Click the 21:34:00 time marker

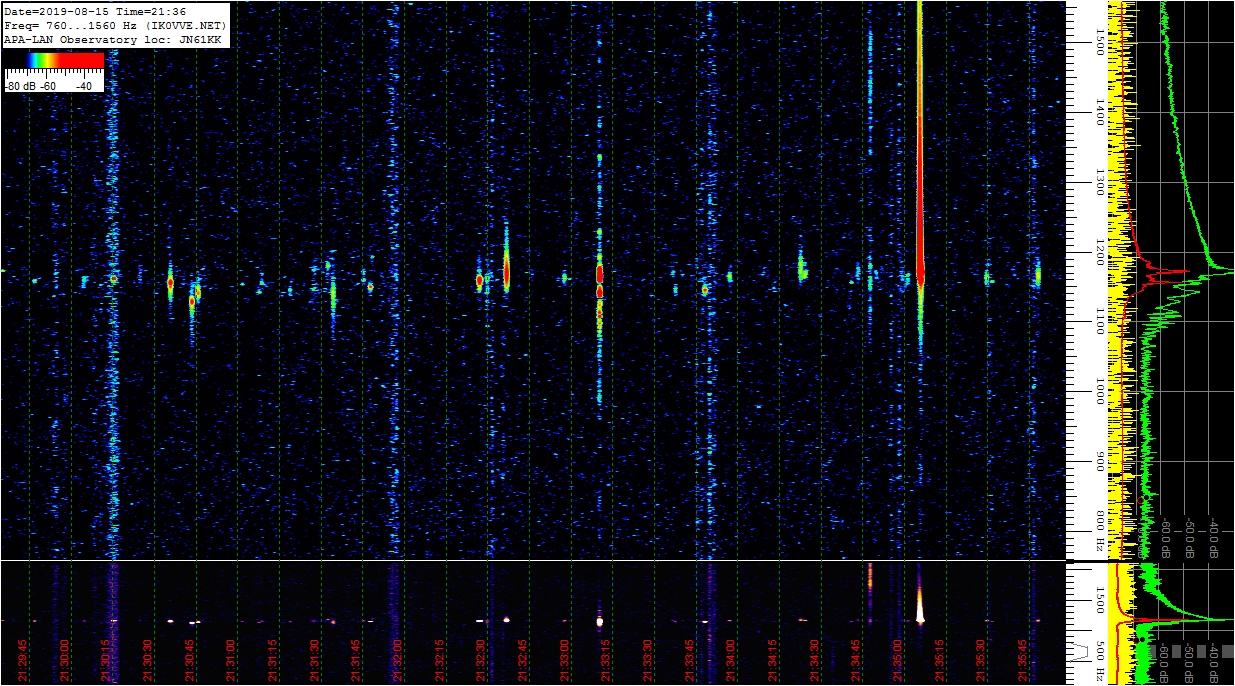(733, 661)
